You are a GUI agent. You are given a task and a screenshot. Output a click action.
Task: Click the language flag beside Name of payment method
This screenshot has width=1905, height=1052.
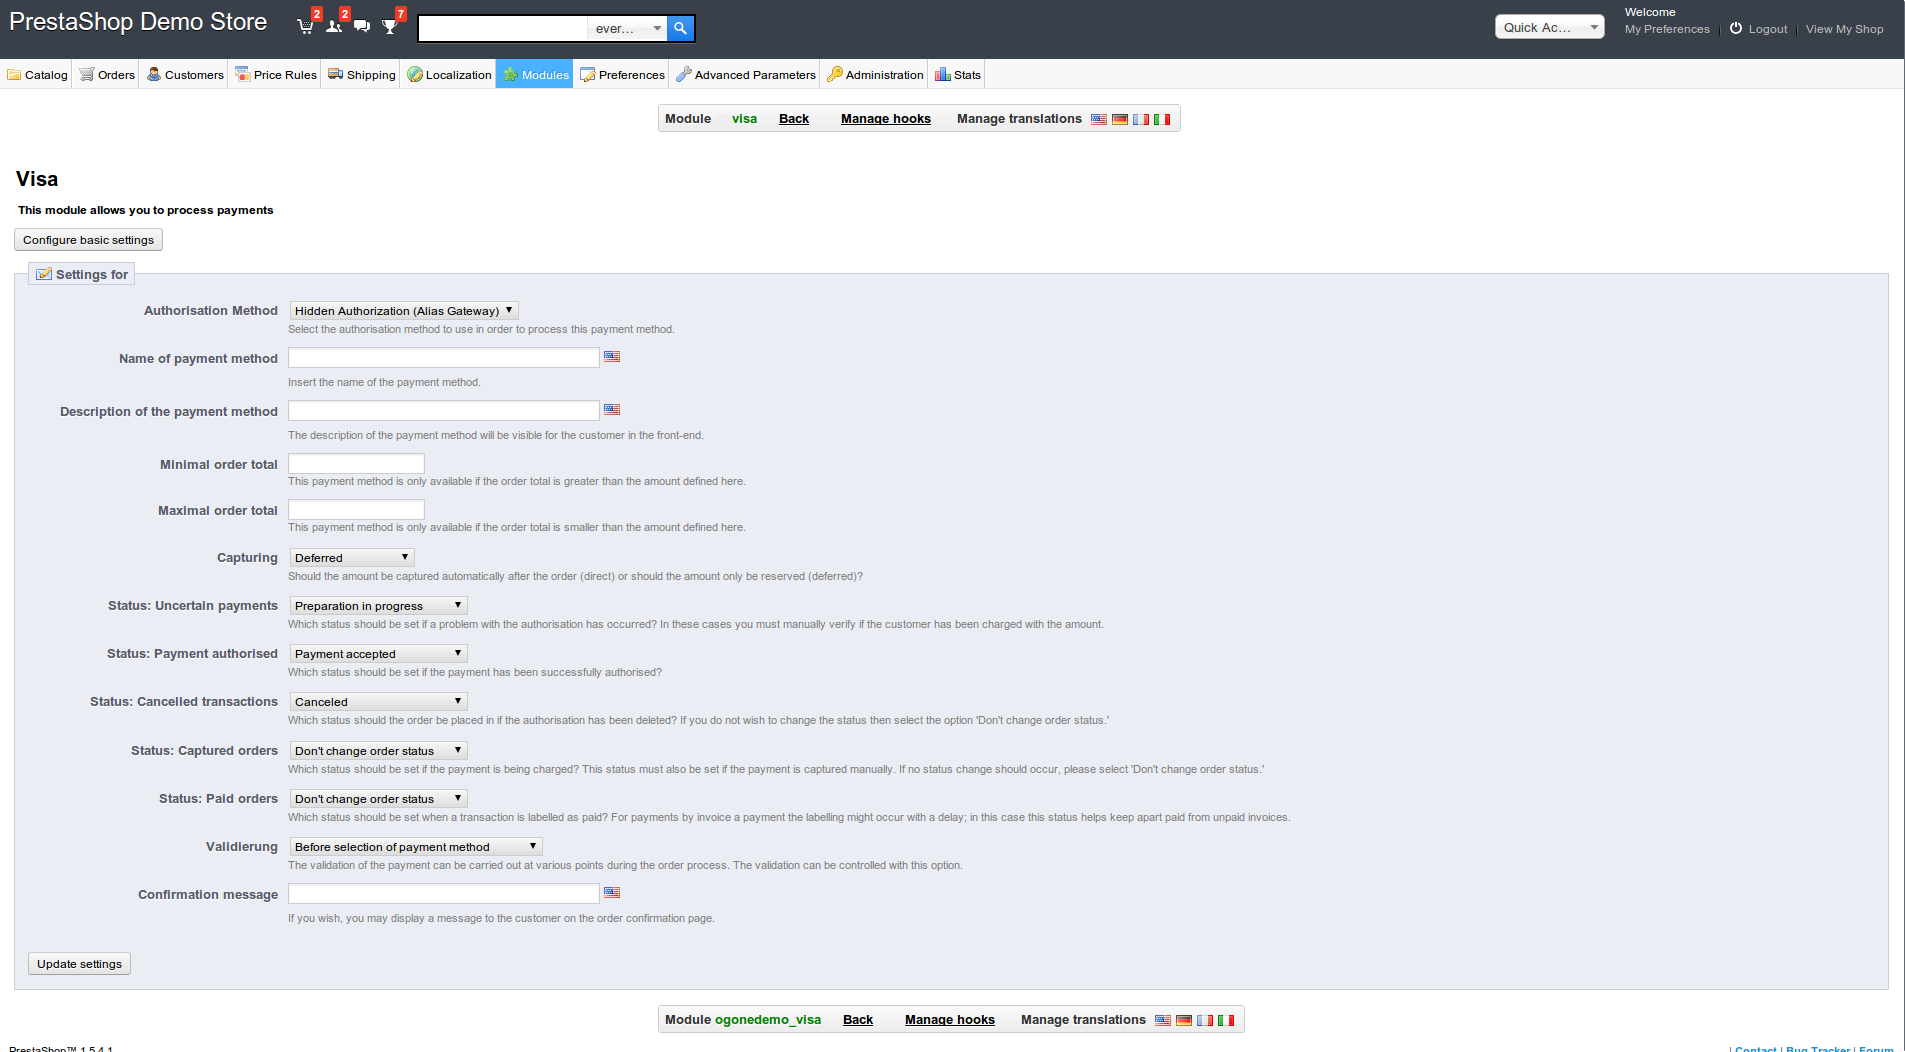[612, 357]
